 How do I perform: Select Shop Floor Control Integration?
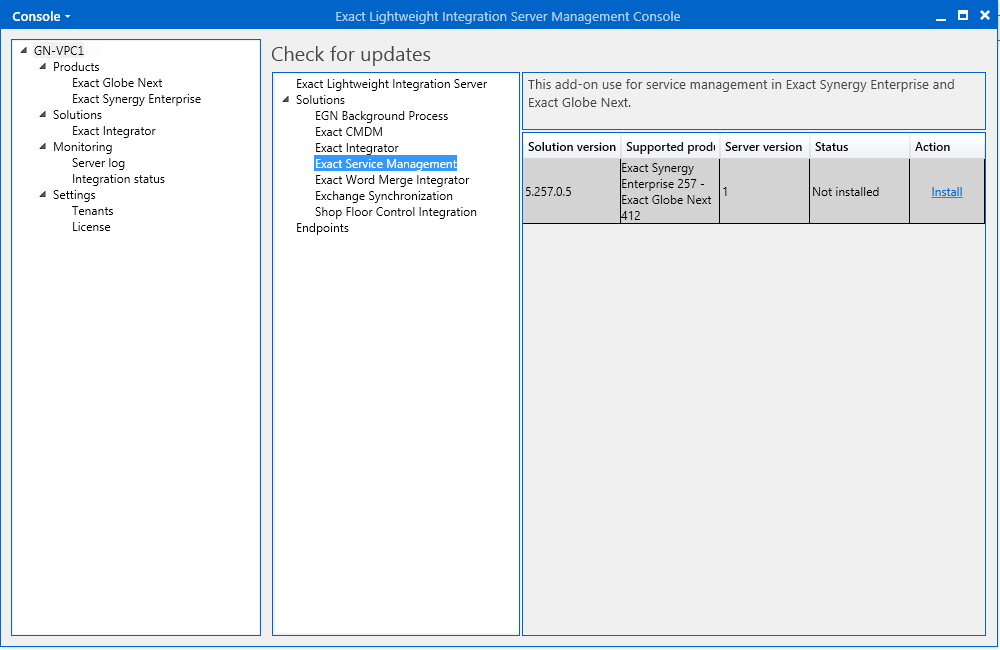(395, 212)
